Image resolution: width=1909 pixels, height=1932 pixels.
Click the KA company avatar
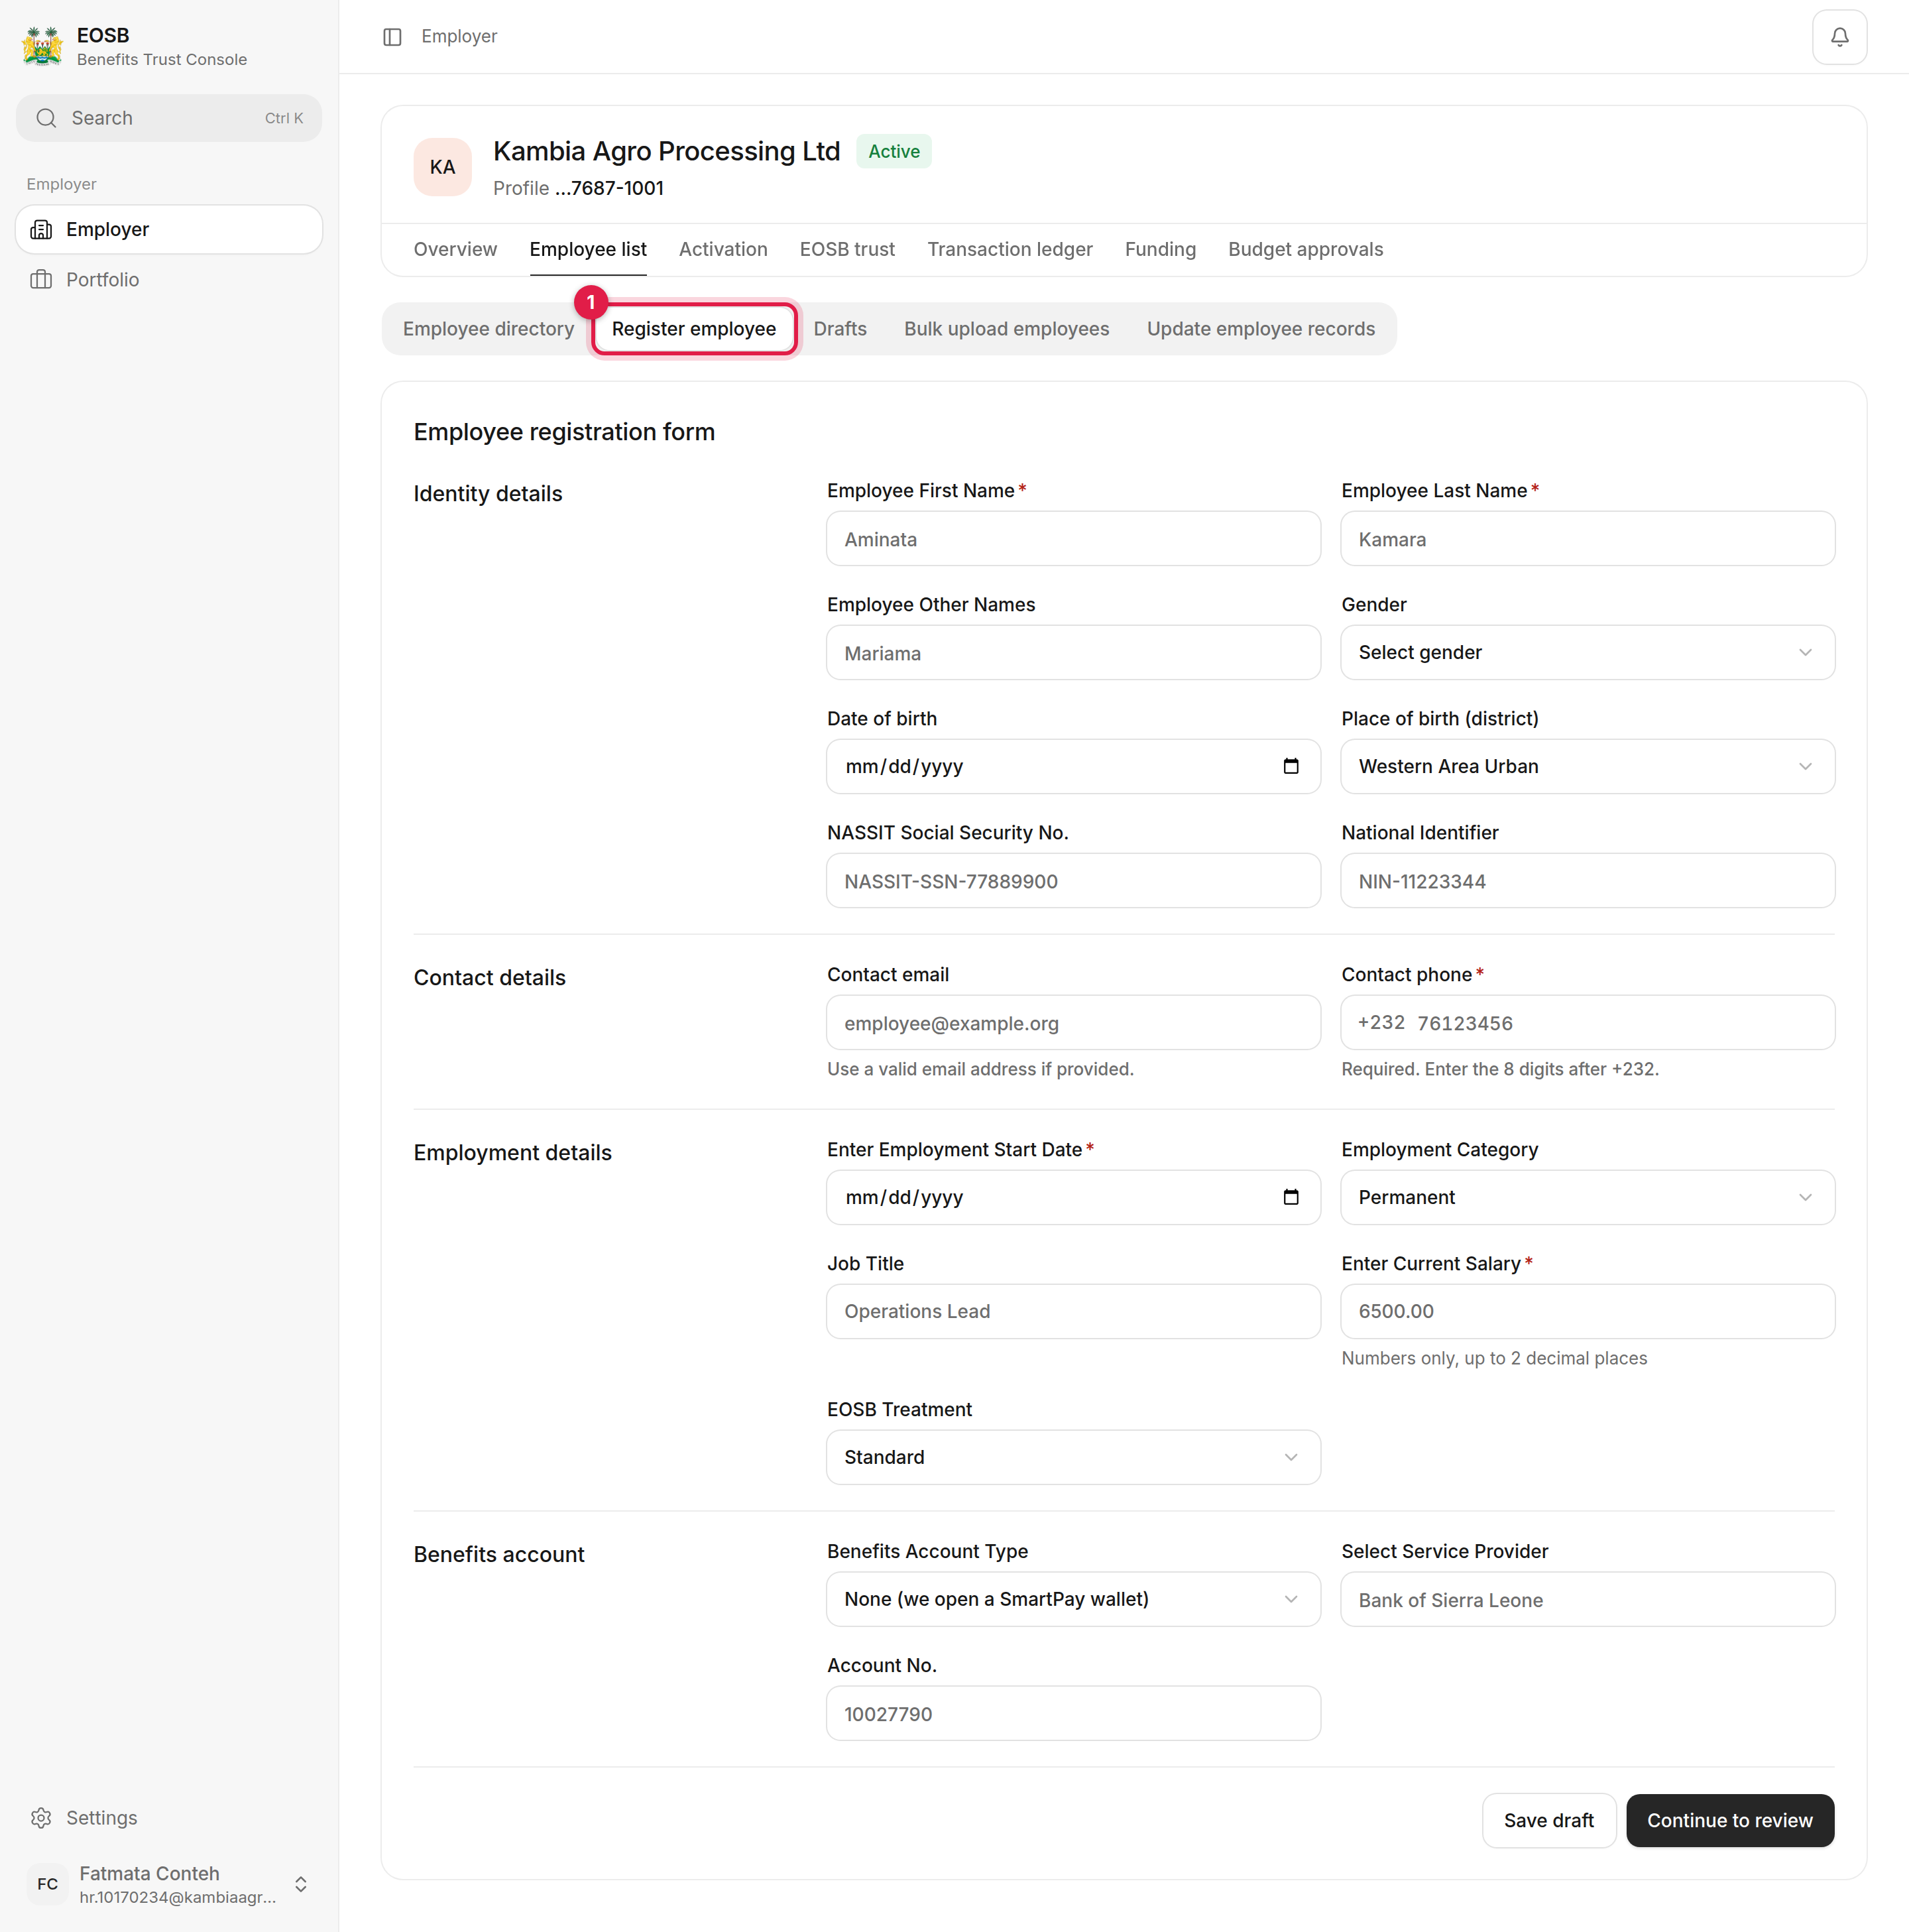pos(442,167)
